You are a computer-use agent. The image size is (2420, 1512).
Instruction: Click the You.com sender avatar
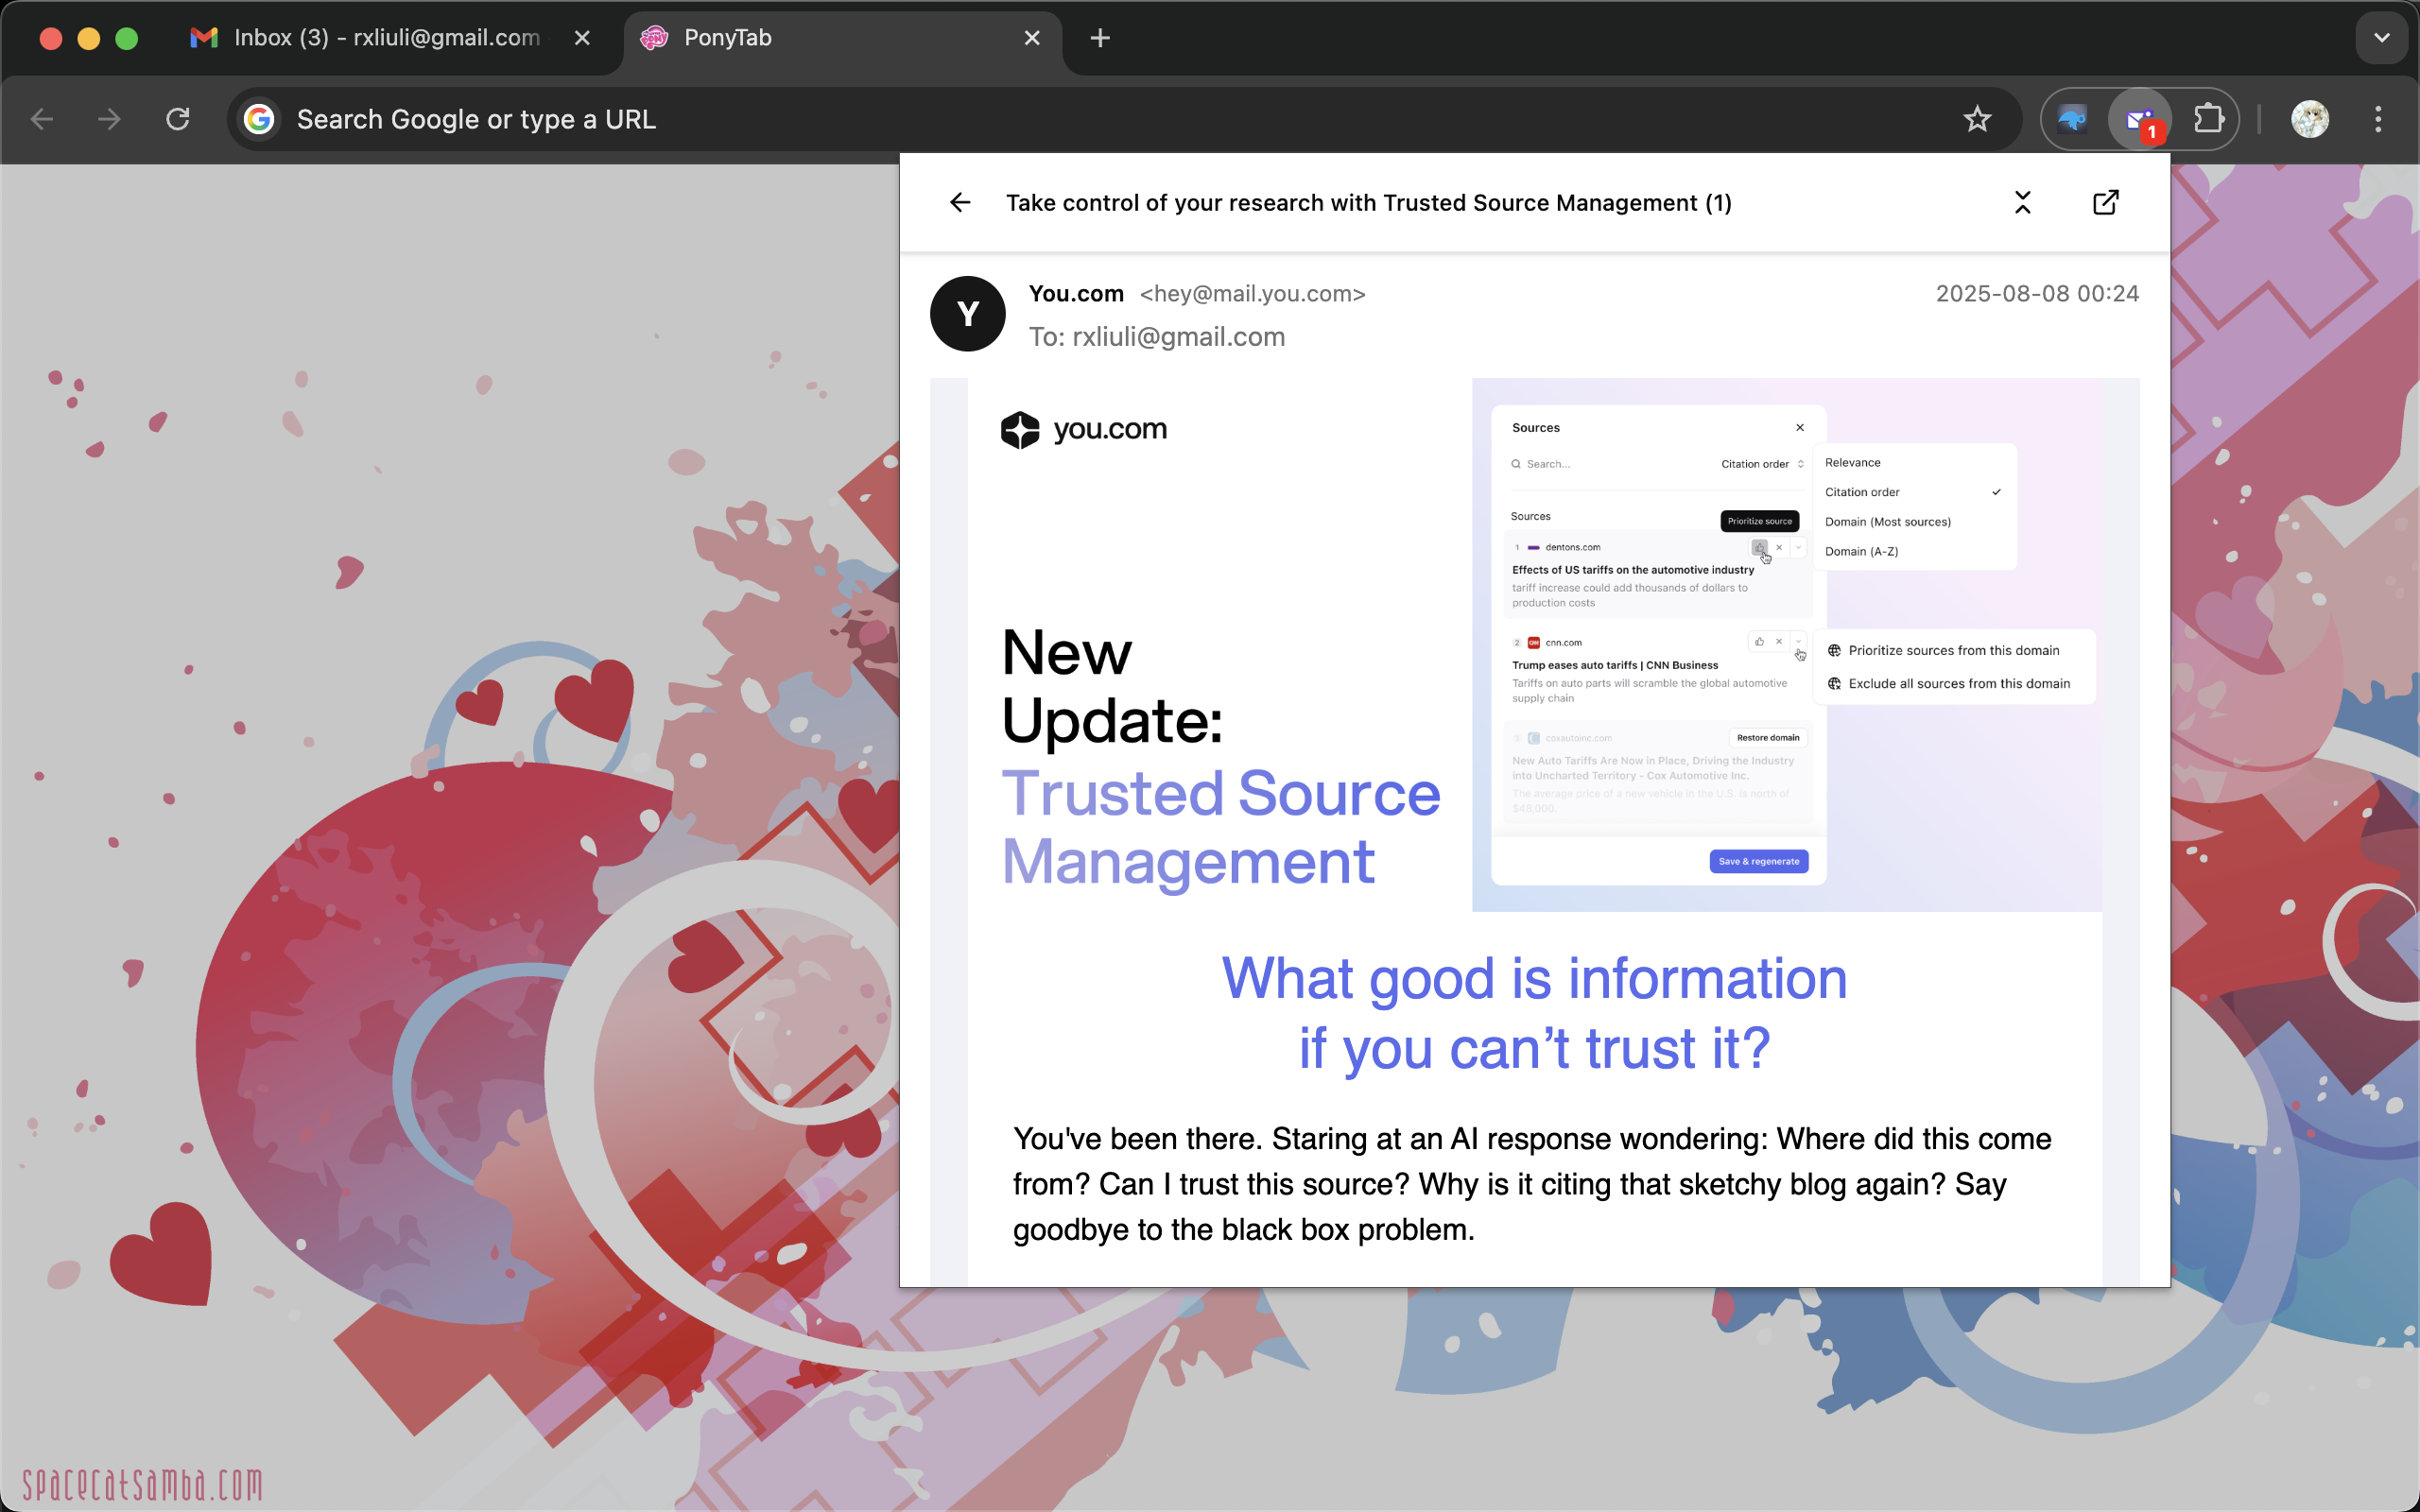pyautogui.click(x=967, y=314)
